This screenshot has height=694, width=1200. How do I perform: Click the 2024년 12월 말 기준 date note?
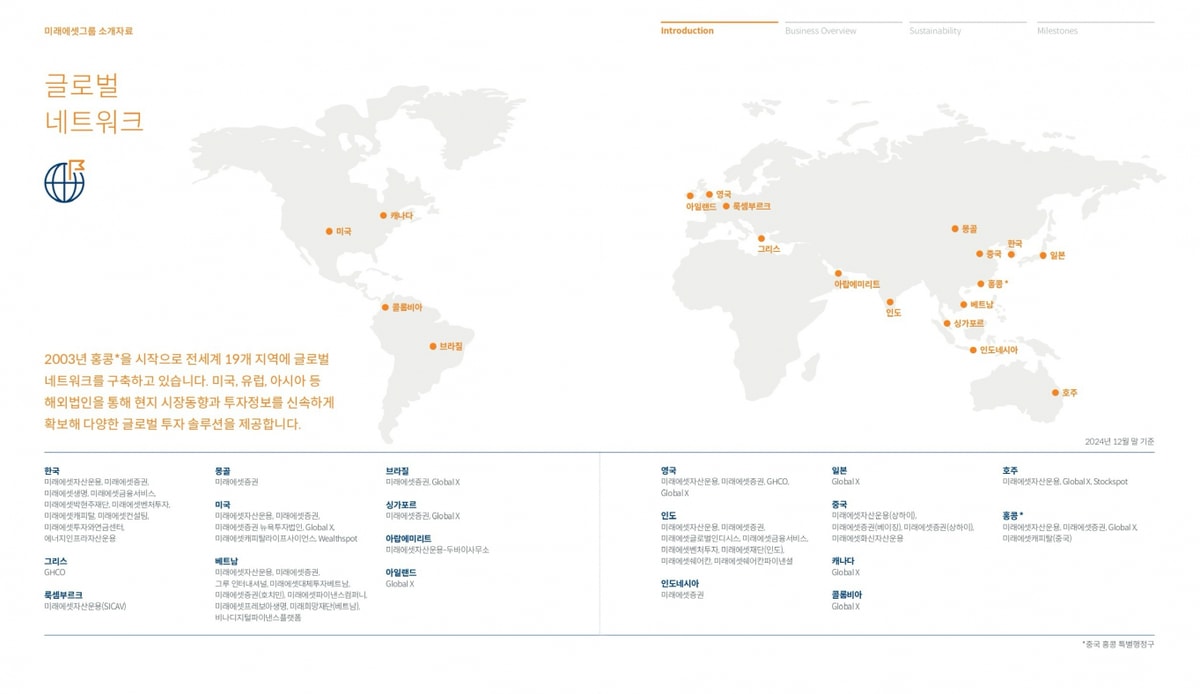click(x=1119, y=441)
